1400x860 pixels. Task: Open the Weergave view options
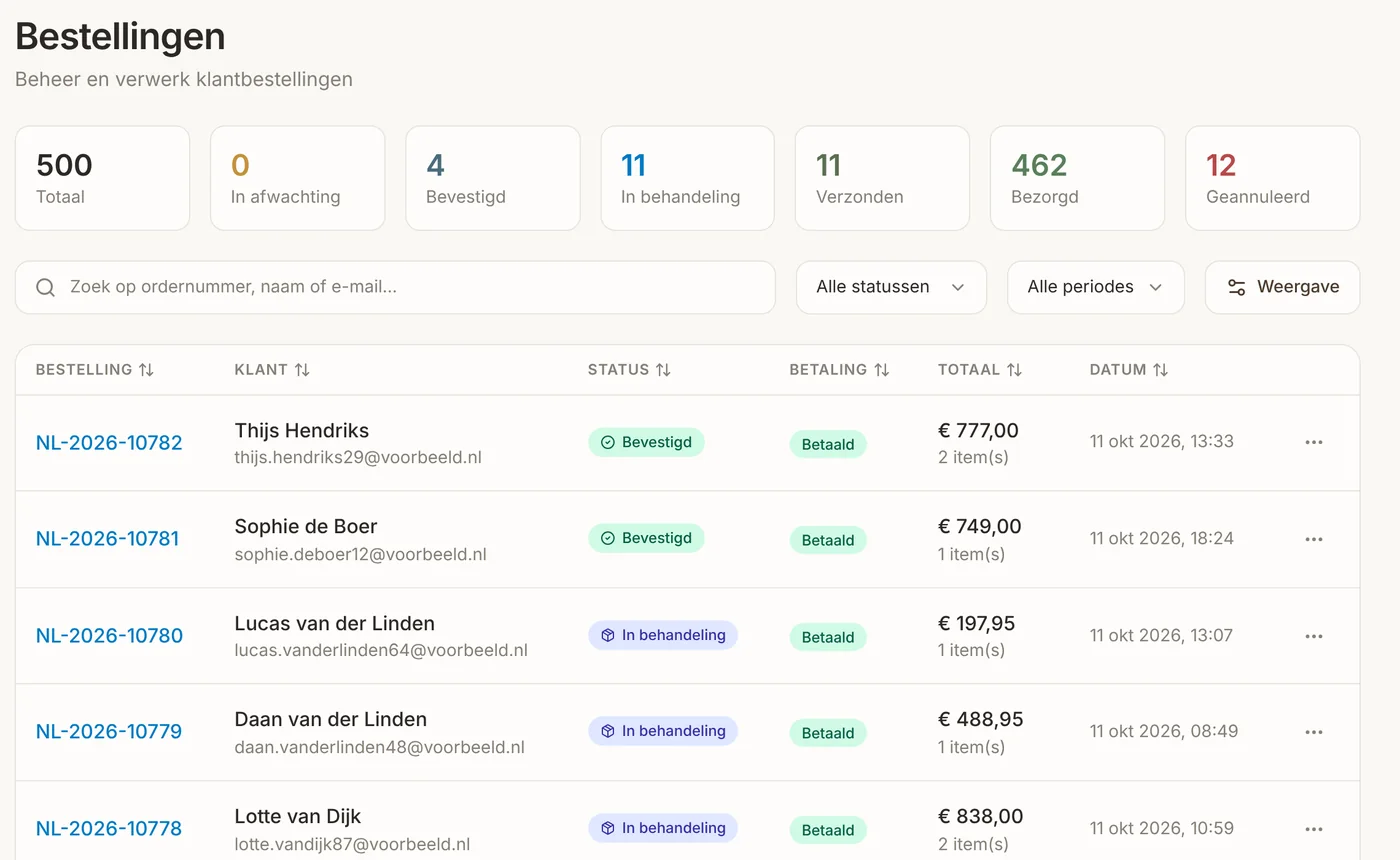[x=1282, y=287]
